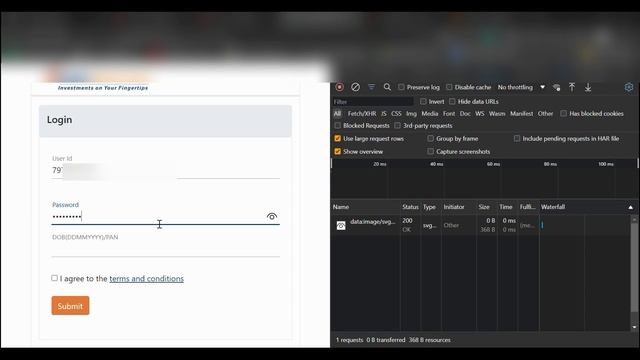
Task: Filter requests by Doc
Action: (x=465, y=113)
